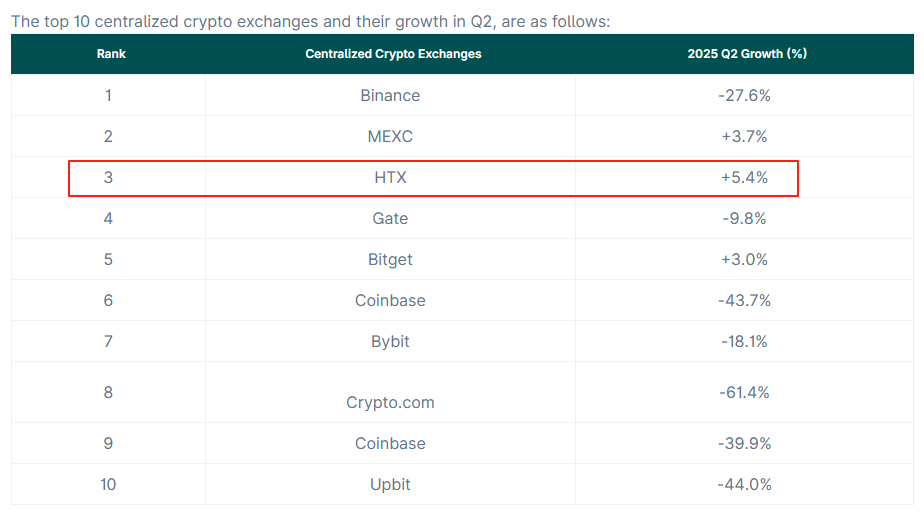Select the Crypto.com exchange name
The width and height of the screenshot is (924, 515).
tap(390, 403)
